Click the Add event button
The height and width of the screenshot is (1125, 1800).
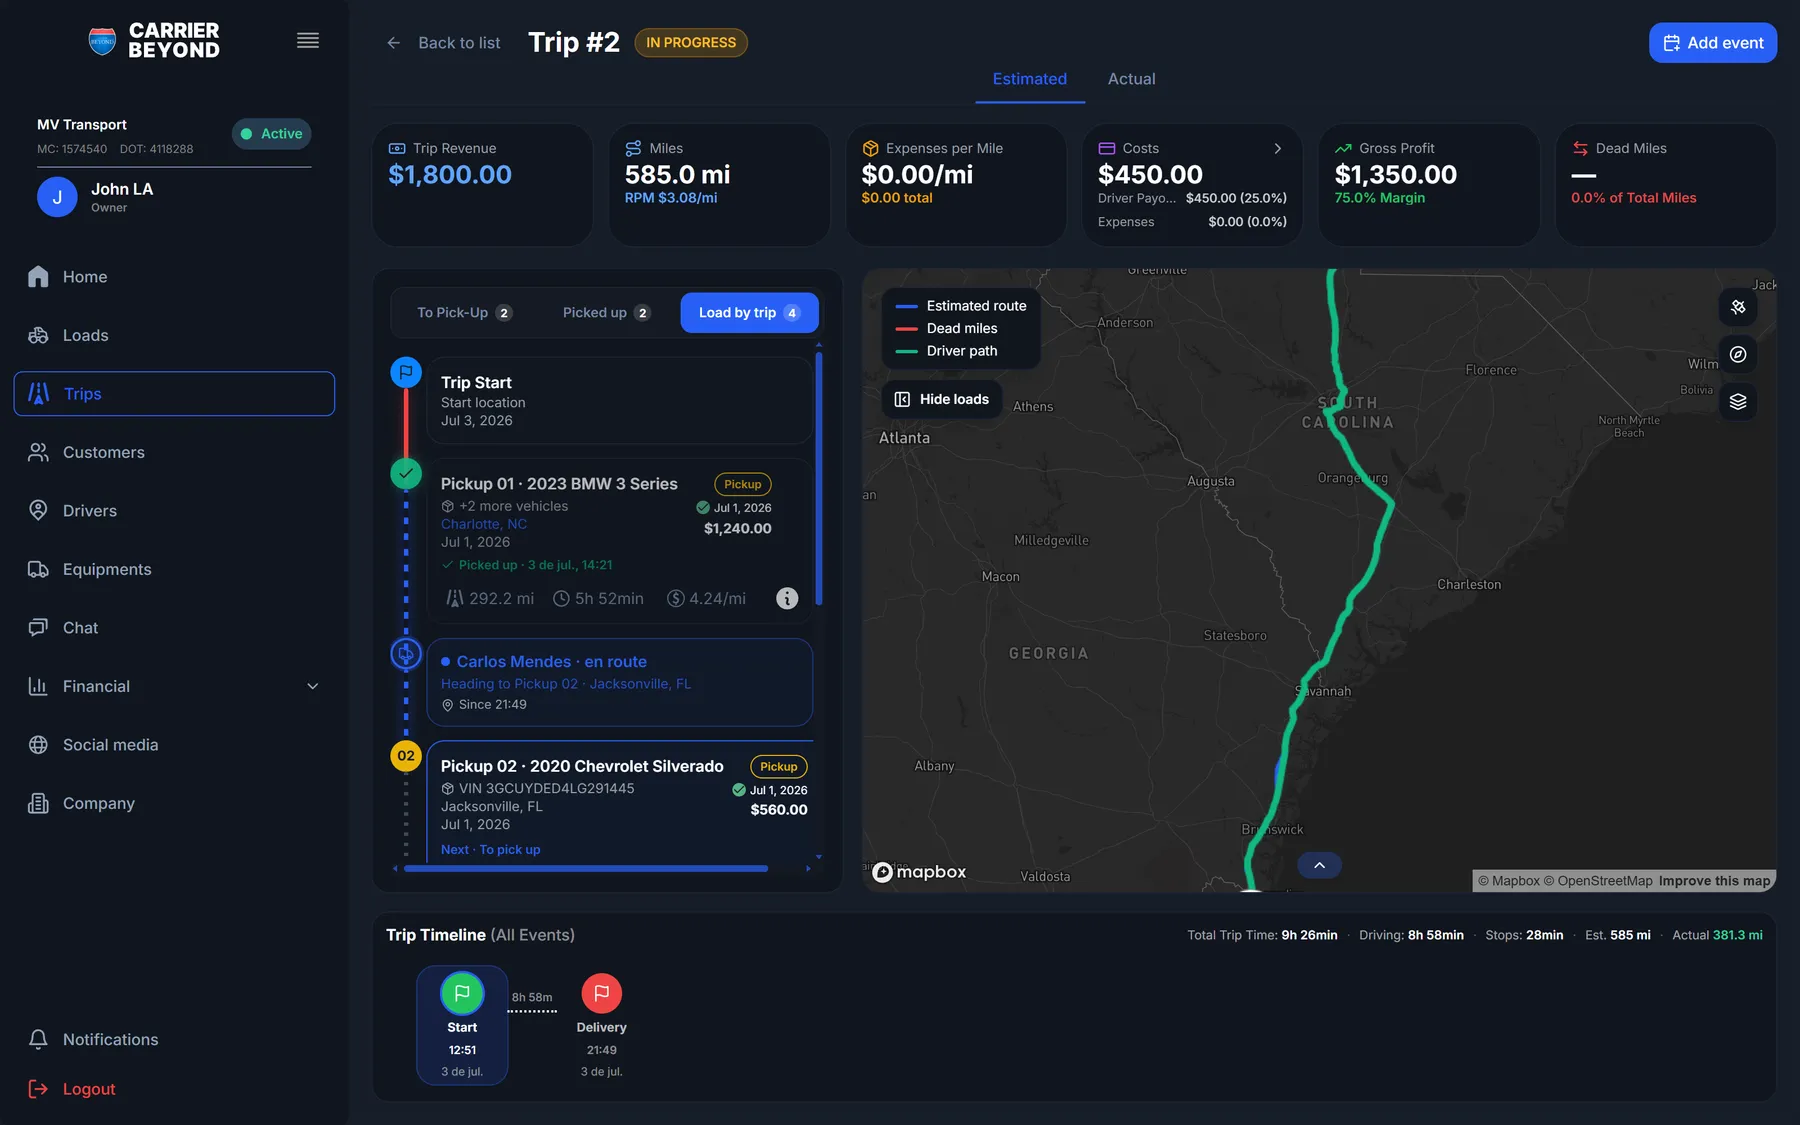[1713, 43]
